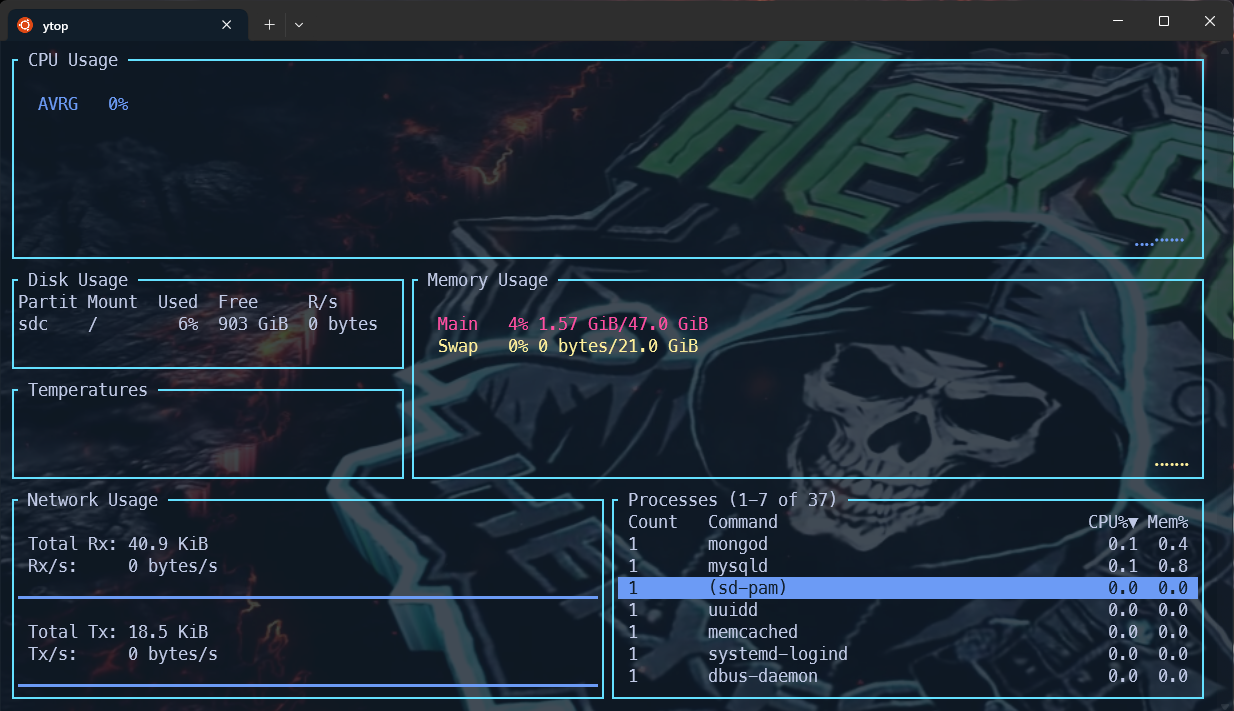The height and width of the screenshot is (711, 1234).
Task: Click the 0% value beside AVRG
Action: 118,104
